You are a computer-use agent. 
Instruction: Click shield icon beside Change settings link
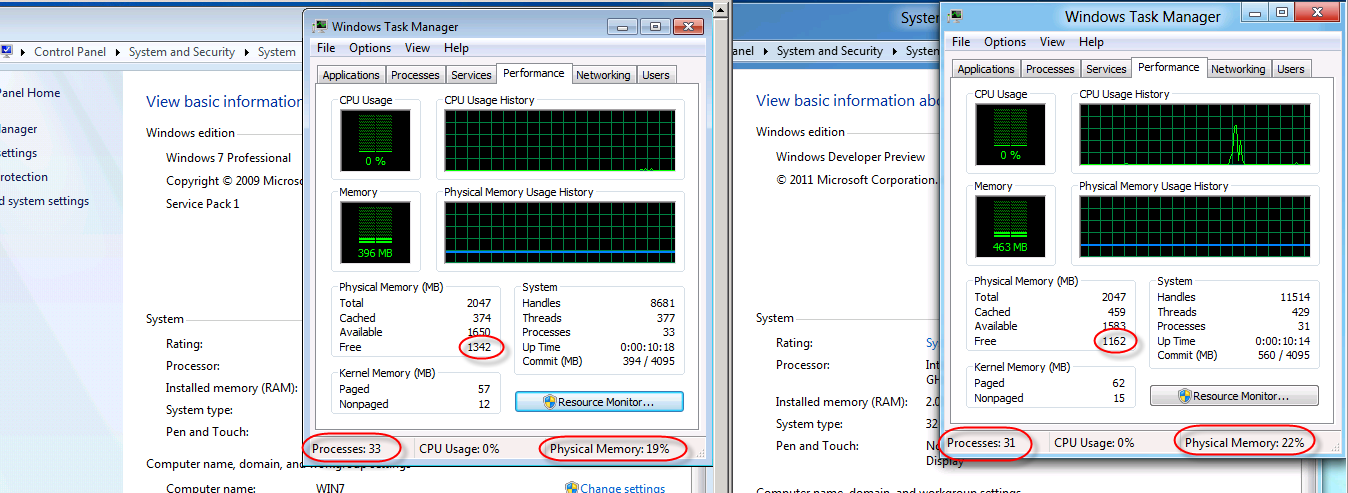pyautogui.click(x=572, y=488)
